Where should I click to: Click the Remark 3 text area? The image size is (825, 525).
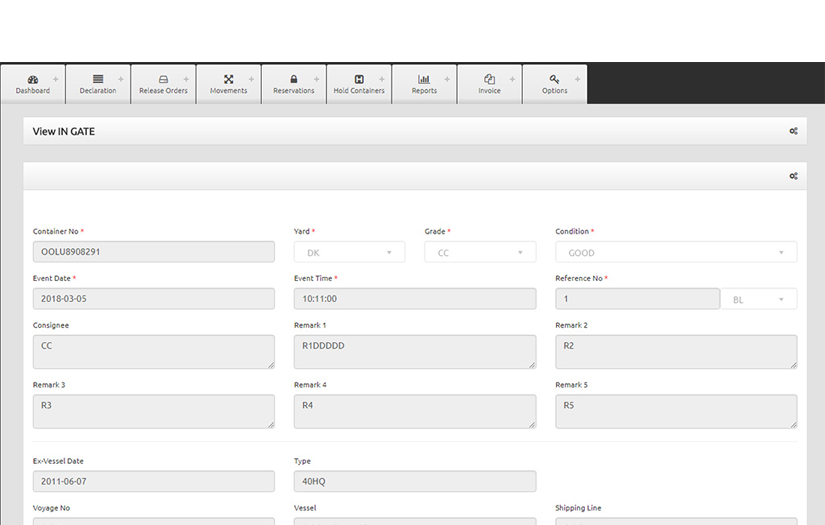pyautogui.click(x=154, y=411)
